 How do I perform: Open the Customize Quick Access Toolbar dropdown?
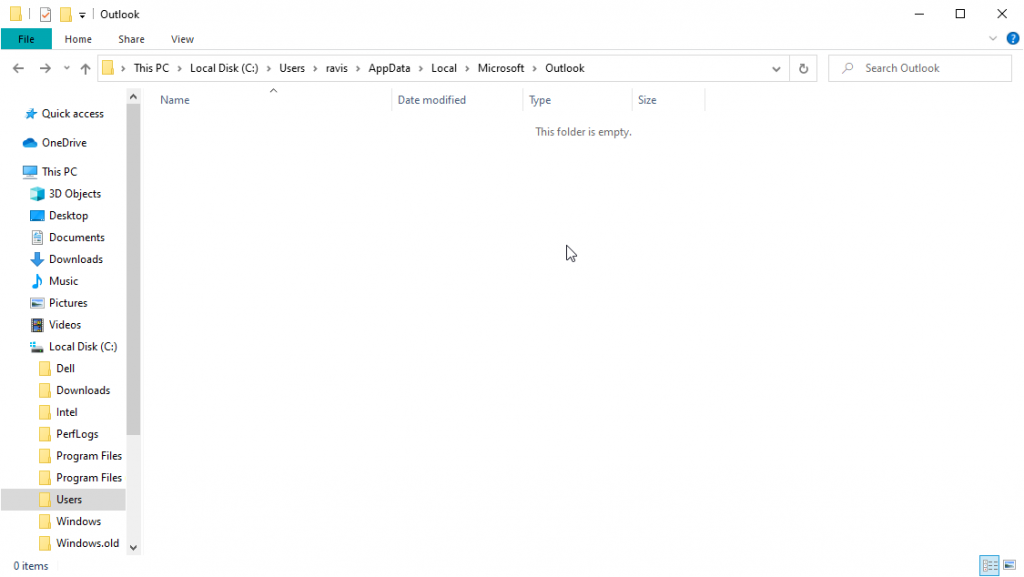click(x=82, y=14)
